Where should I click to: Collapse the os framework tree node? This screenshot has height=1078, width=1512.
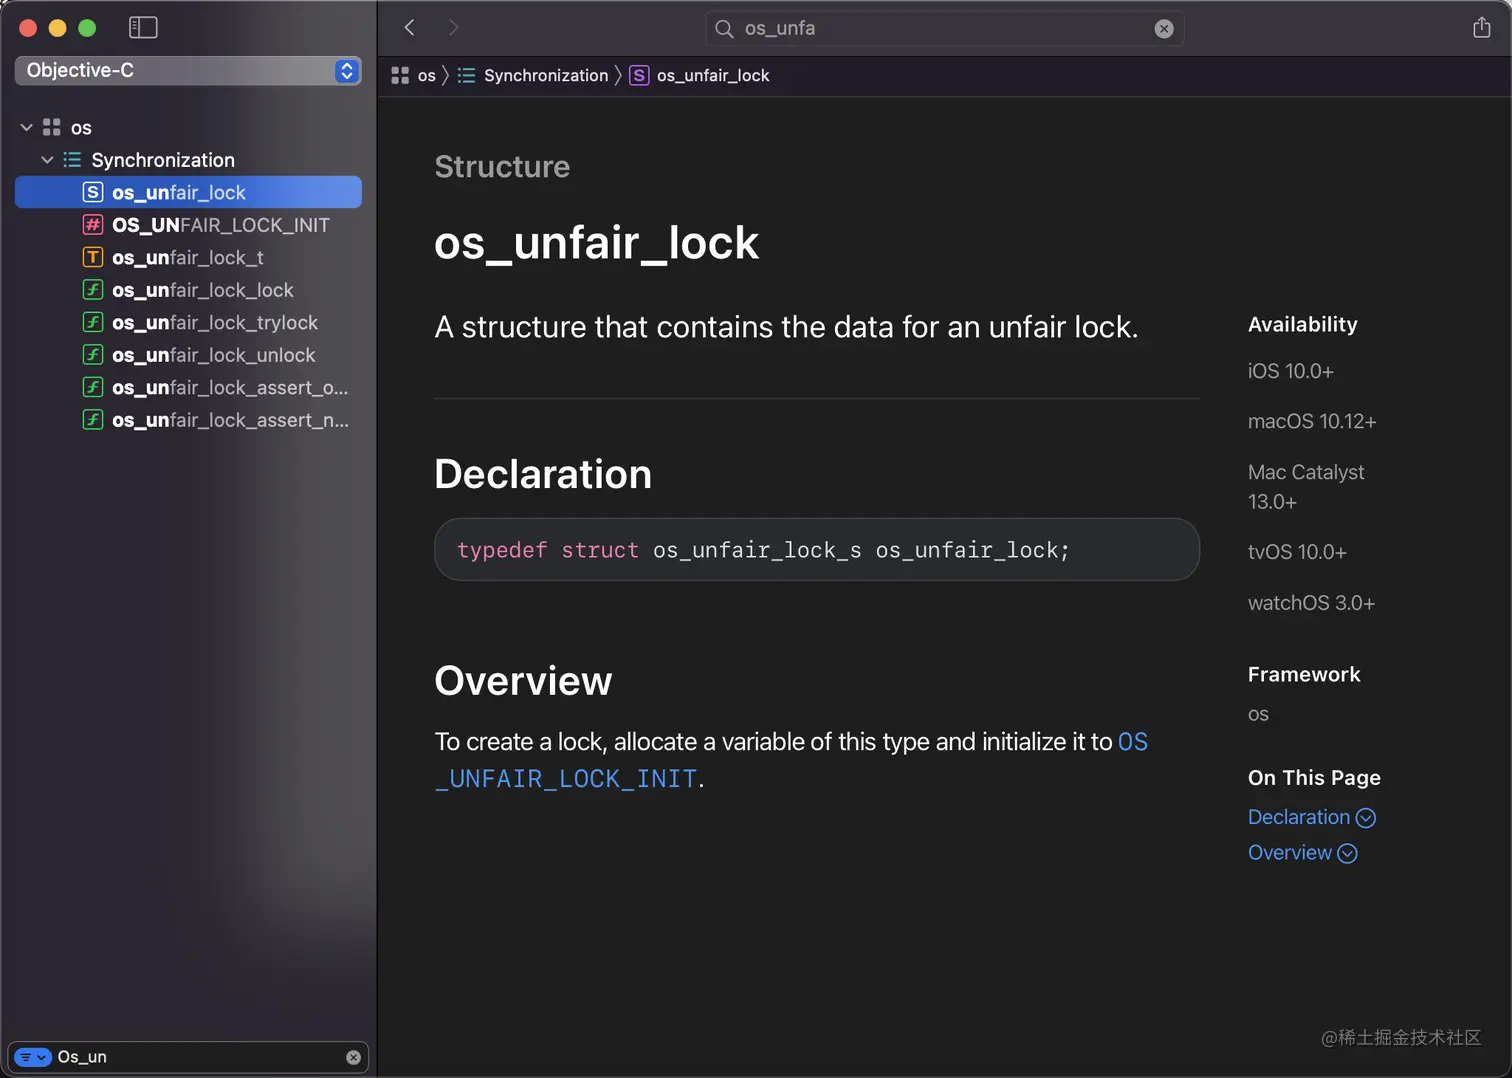pos(27,127)
